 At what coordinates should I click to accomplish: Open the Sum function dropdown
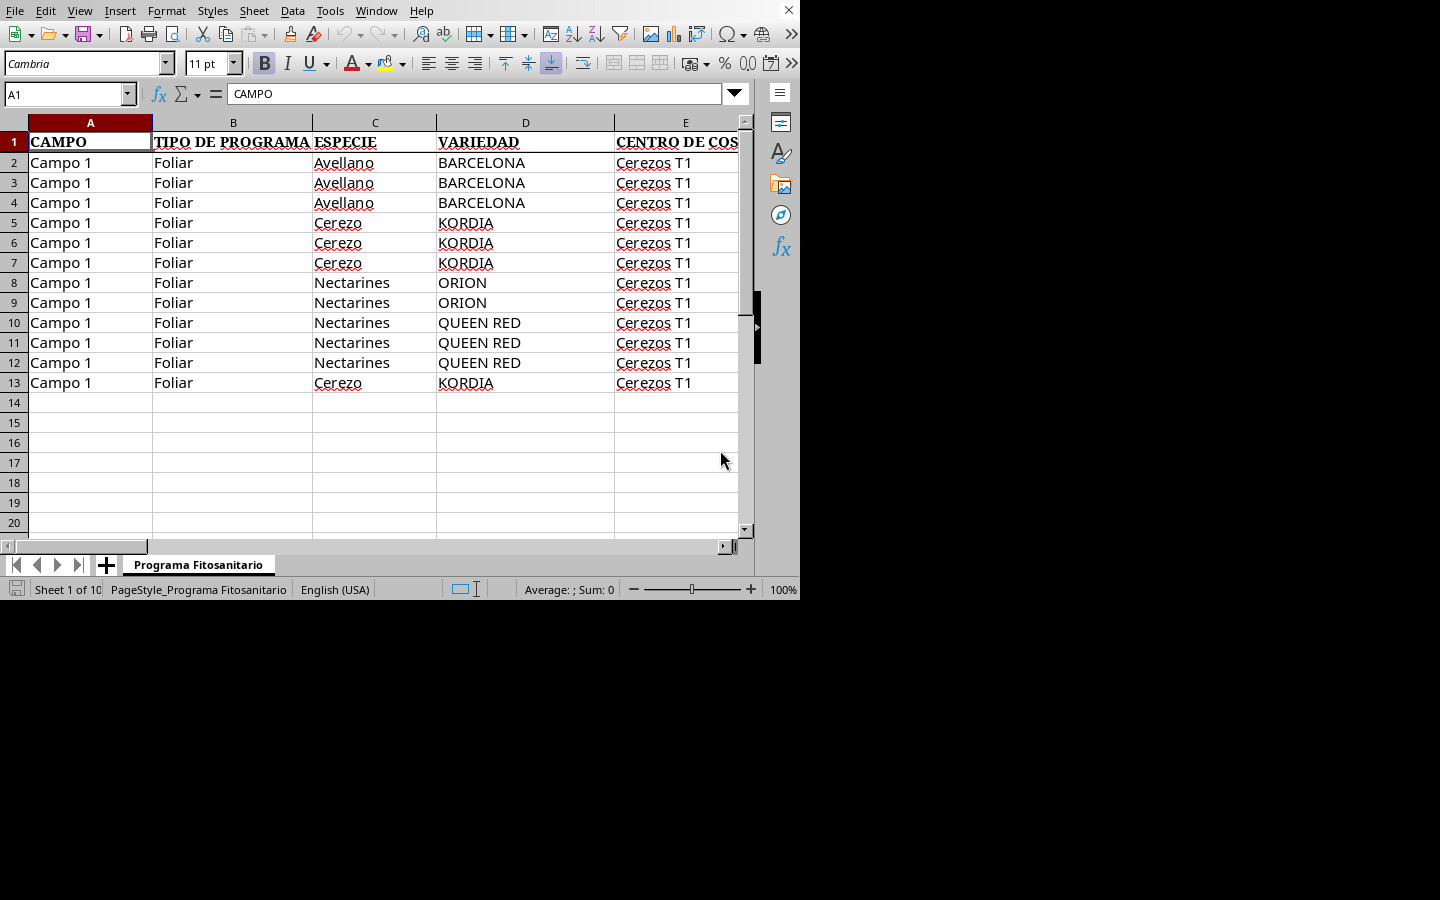[197, 95]
